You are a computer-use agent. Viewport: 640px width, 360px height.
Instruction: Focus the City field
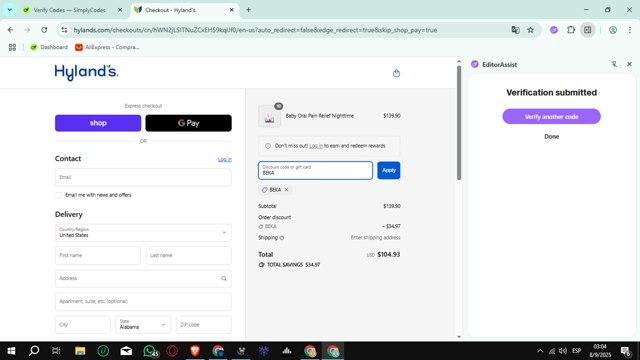(83, 325)
